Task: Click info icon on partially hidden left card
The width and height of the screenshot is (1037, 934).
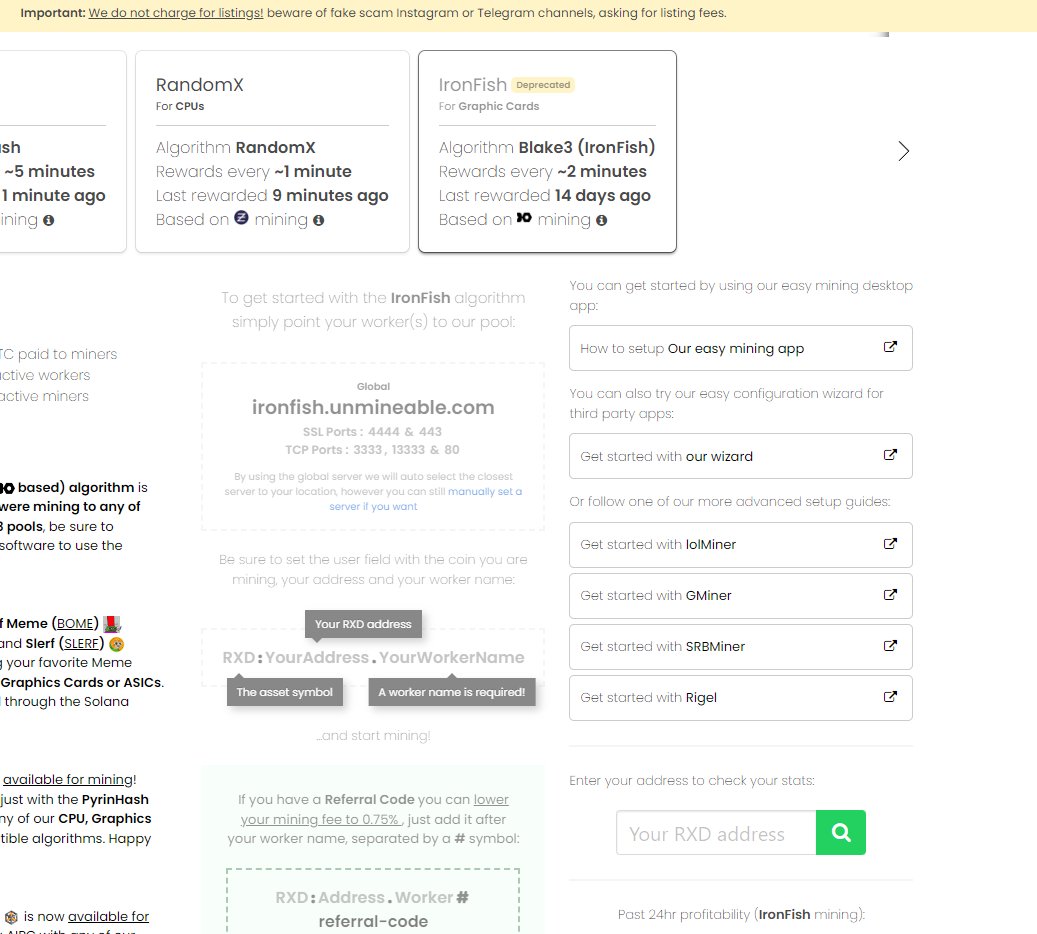Action: pos(48,220)
